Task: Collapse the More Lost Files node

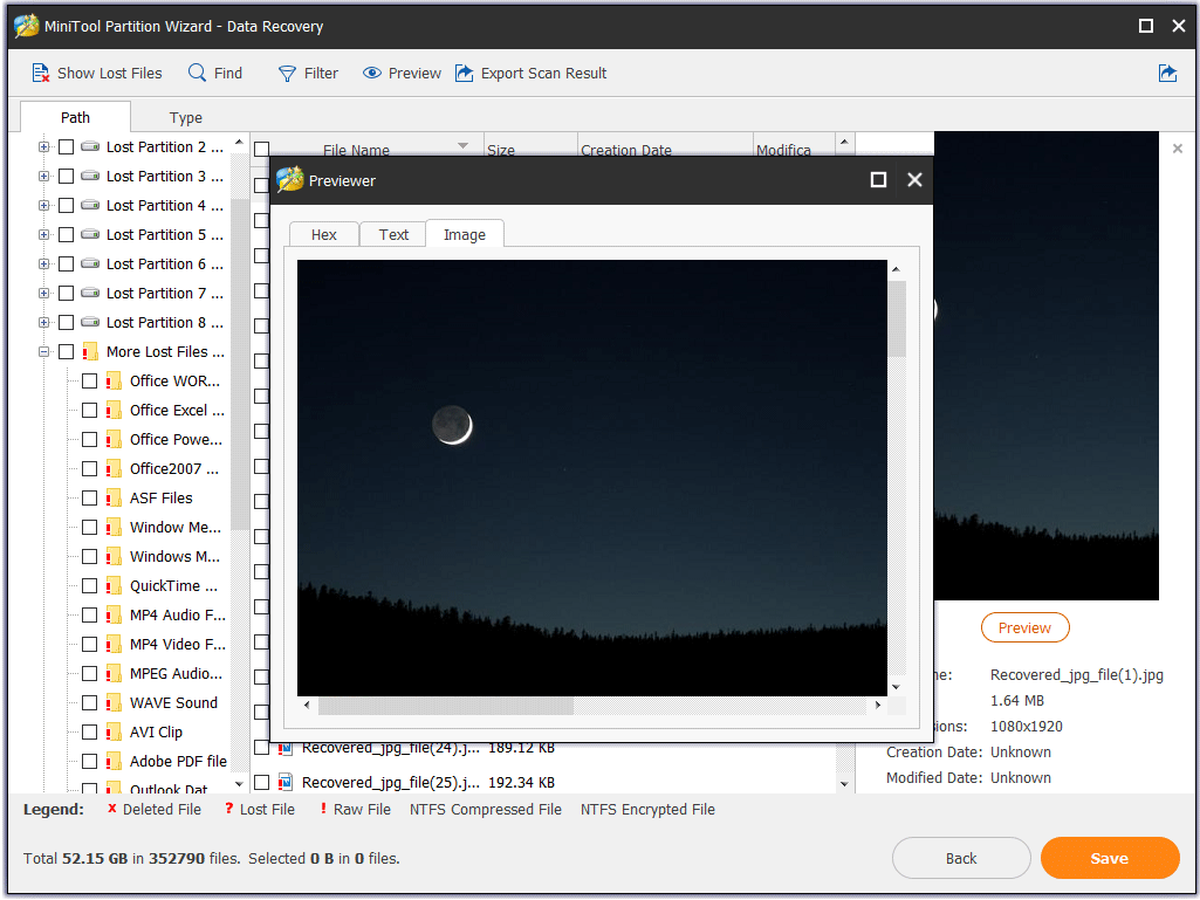Action: (43, 352)
